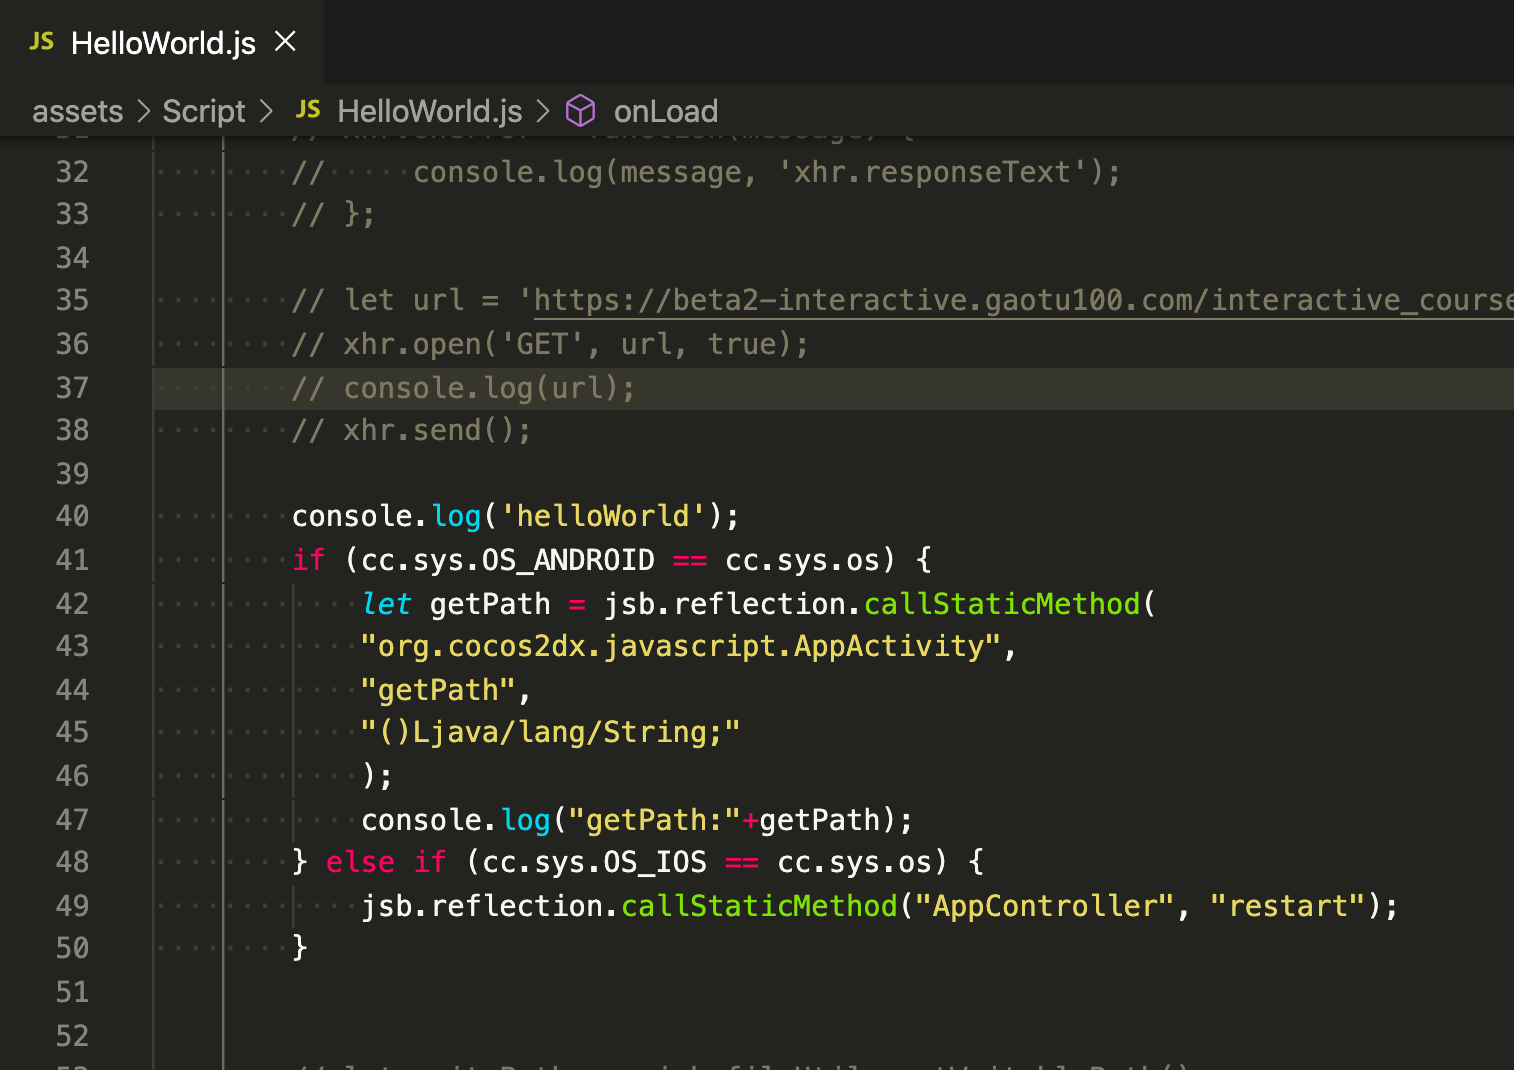Click line number 32 in gutter
1514x1070 pixels.
pyautogui.click(x=72, y=172)
